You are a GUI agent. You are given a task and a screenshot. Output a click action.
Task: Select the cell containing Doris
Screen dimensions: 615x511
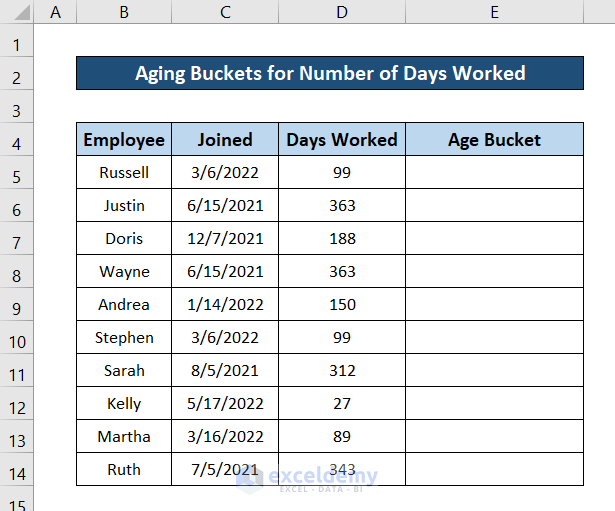click(x=124, y=239)
